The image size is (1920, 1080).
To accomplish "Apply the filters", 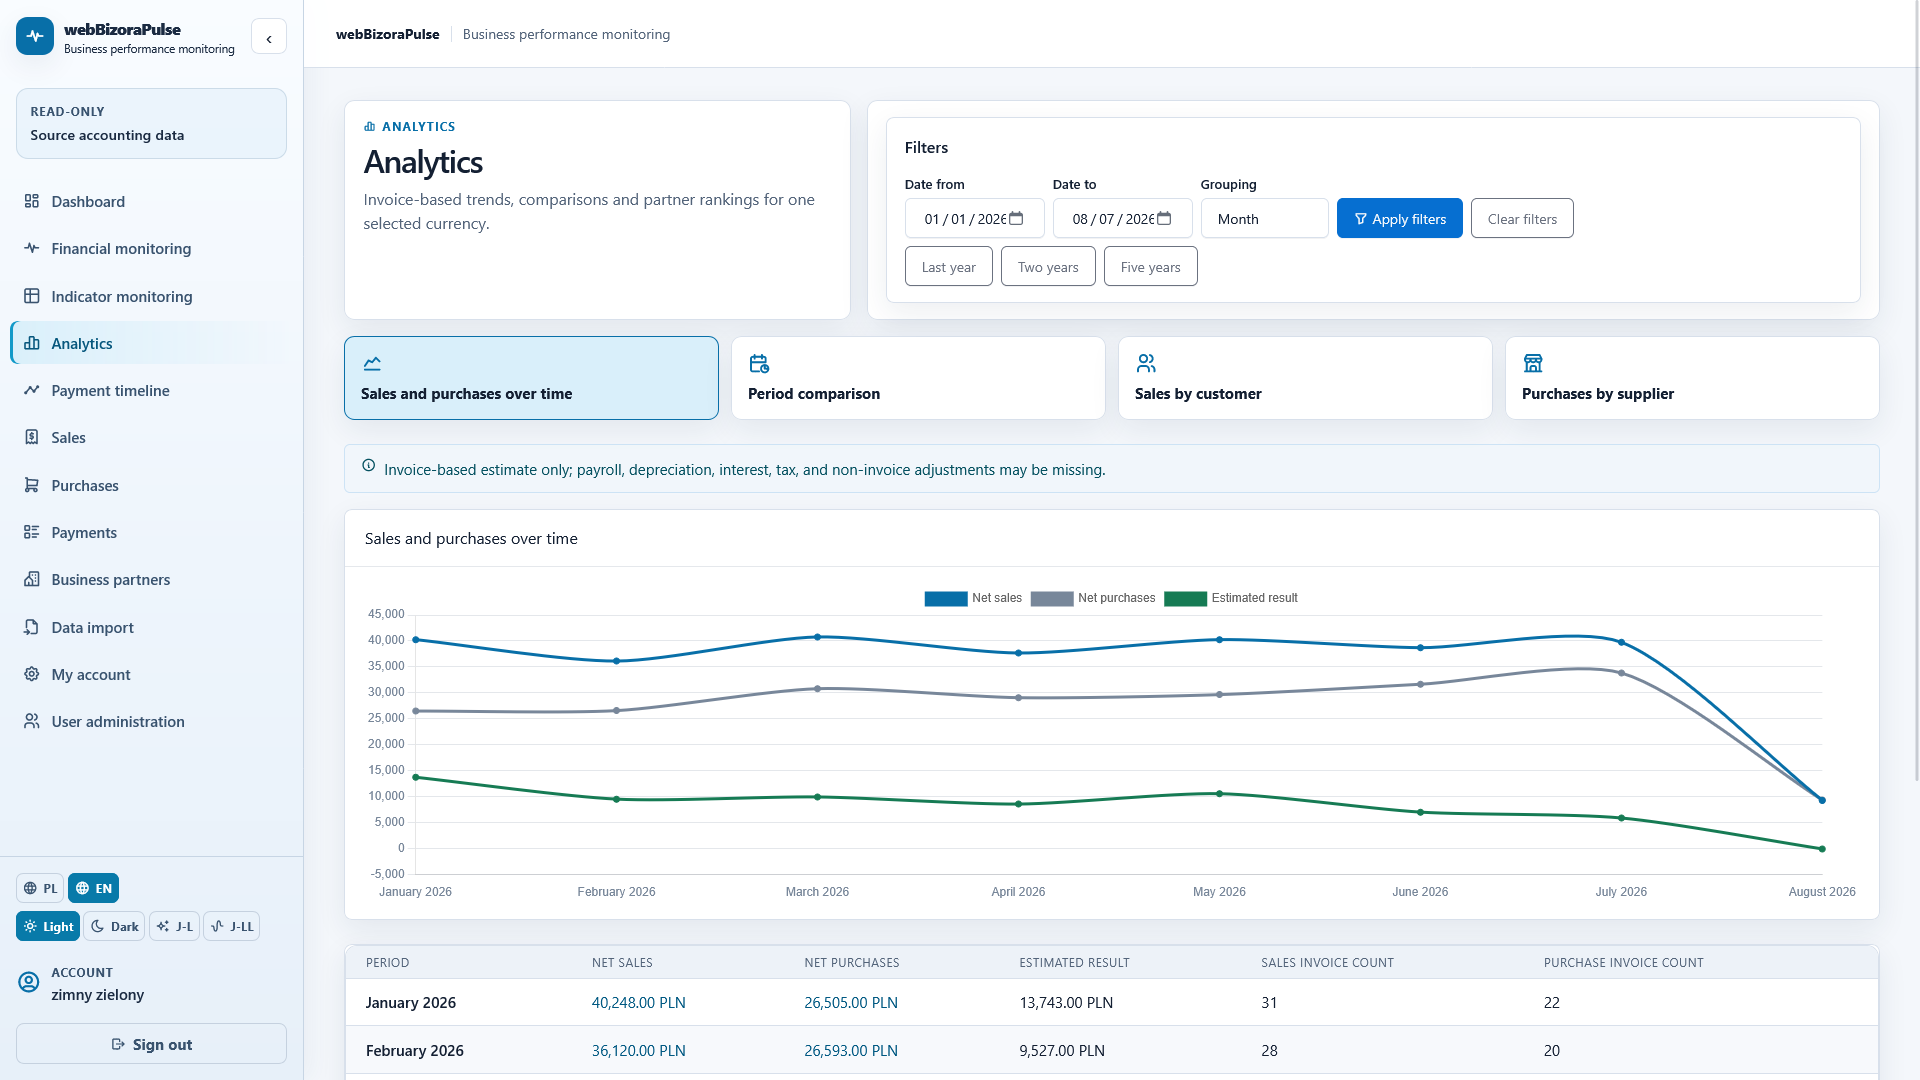I will [1400, 218].
